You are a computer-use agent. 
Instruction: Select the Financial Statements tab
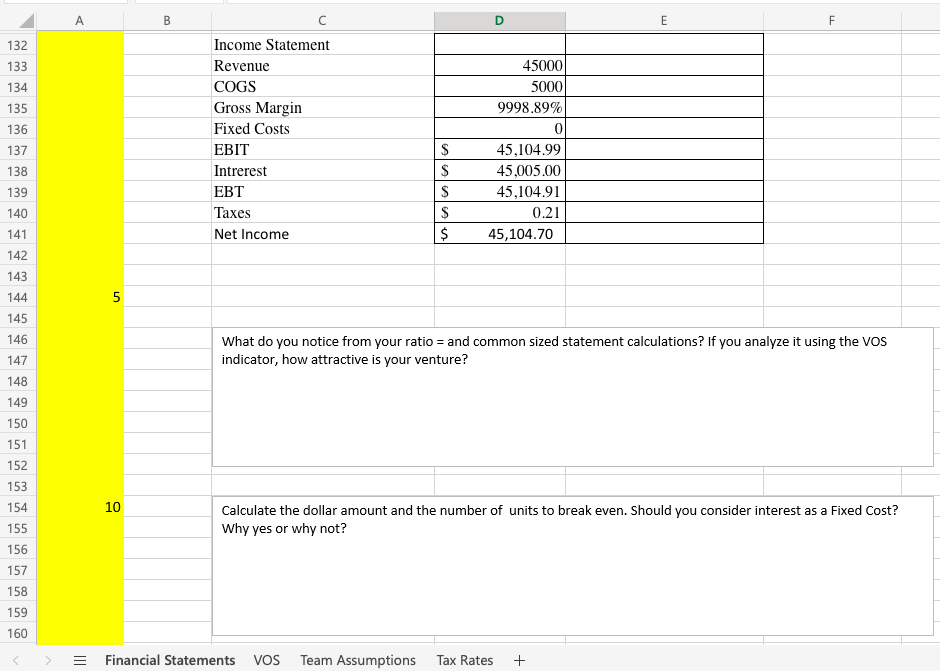[x=170, y=660]
